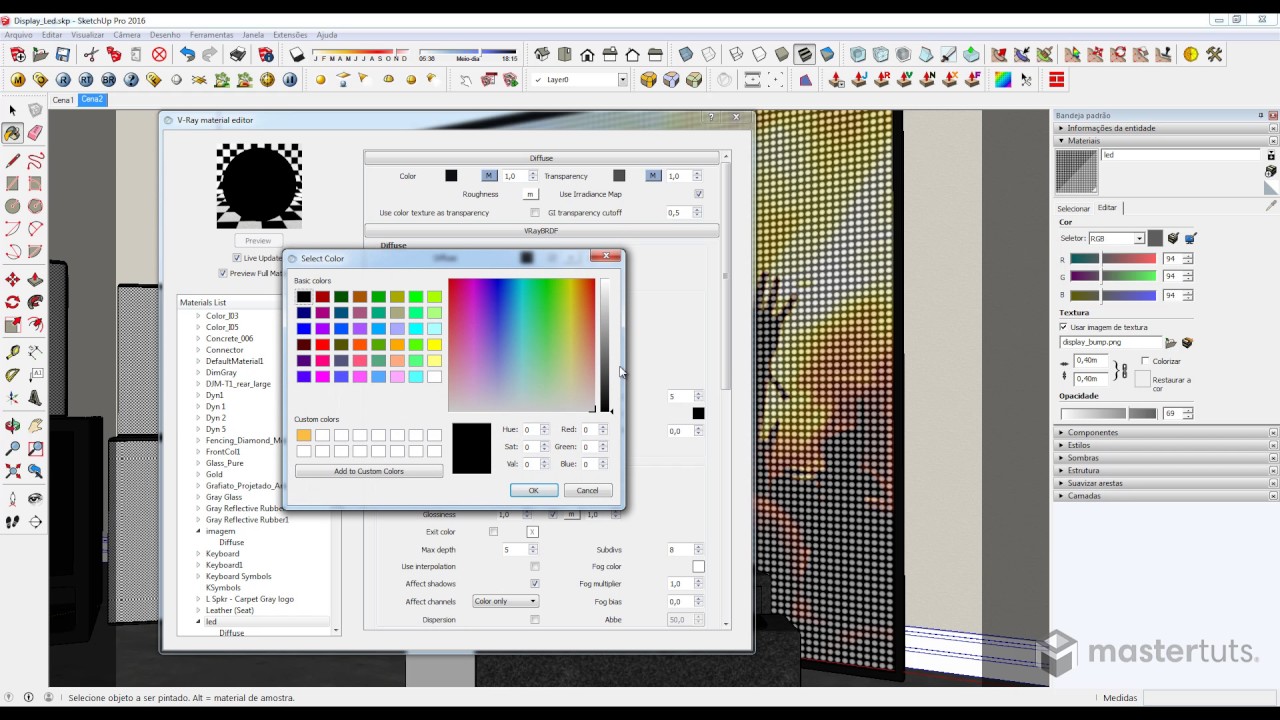Open V-Ray material editor M icon
The image size is (1280, 720).
18,80
